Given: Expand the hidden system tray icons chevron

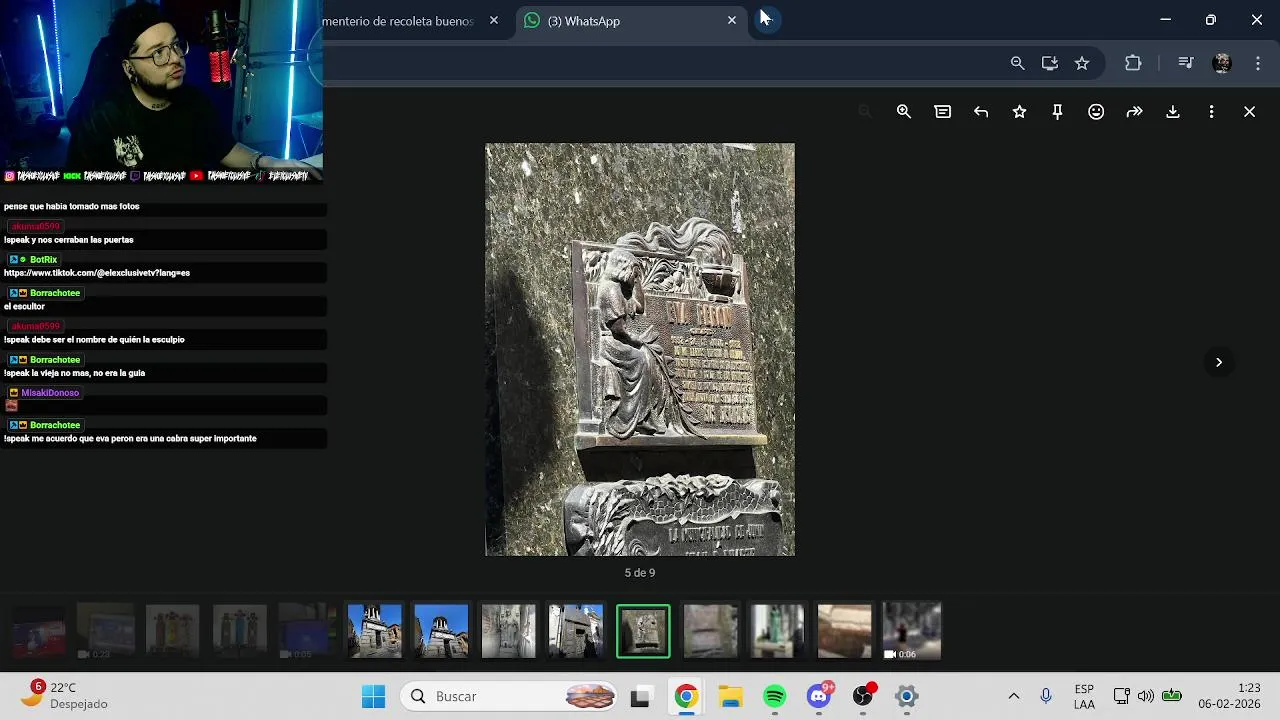Looking at the screenshot, I should (1013, 696).
